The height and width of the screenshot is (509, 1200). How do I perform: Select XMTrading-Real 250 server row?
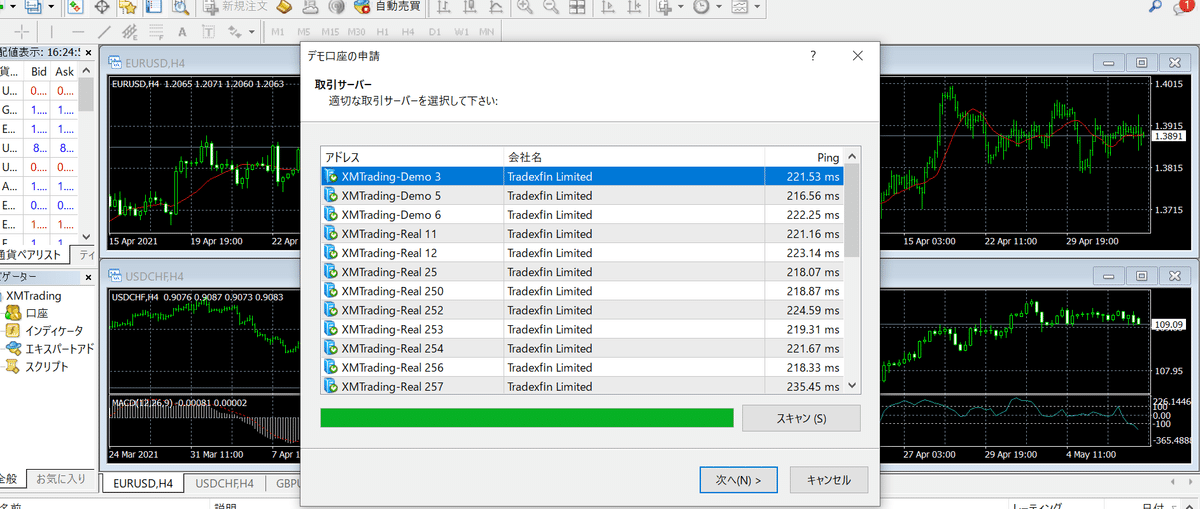pos(583,290)
